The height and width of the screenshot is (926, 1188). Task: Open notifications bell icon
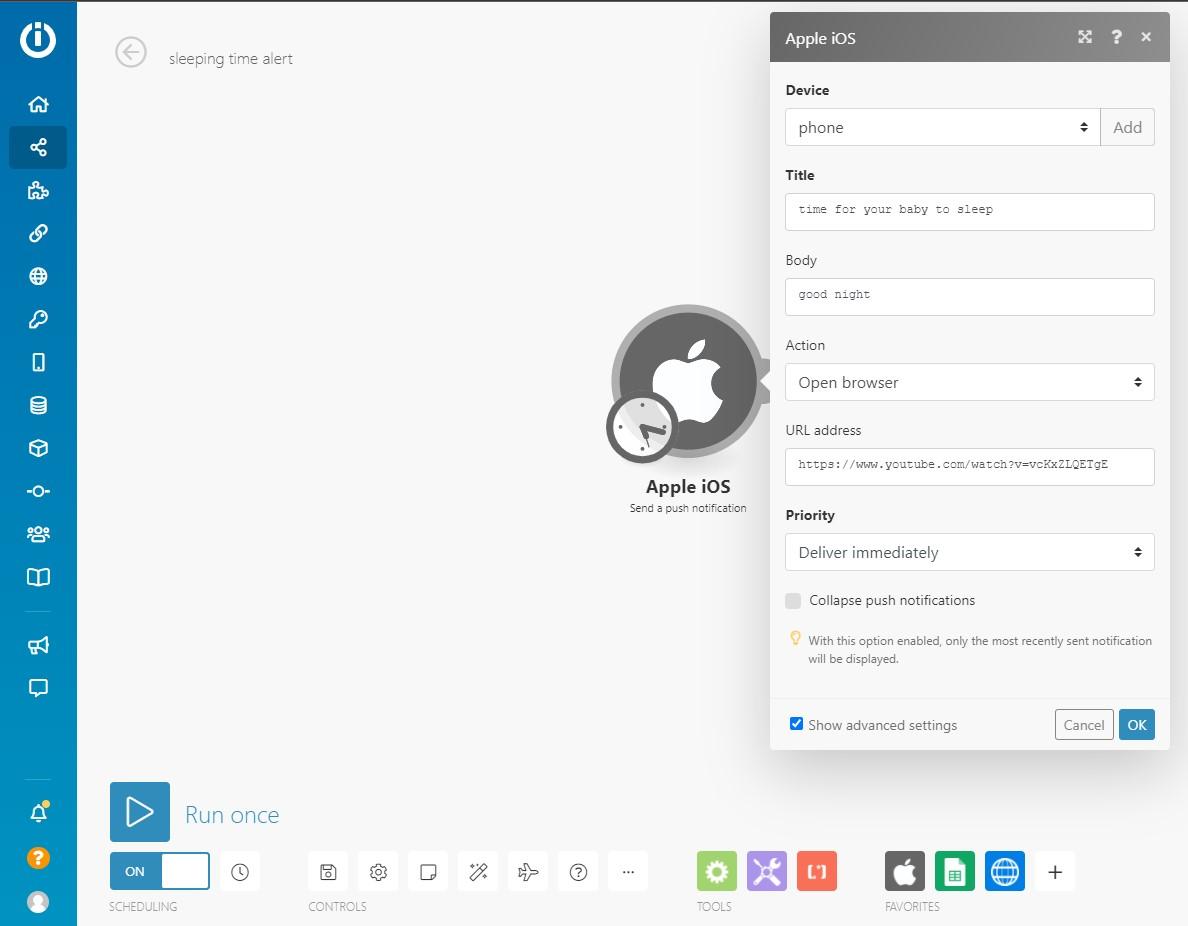point(39,813)
